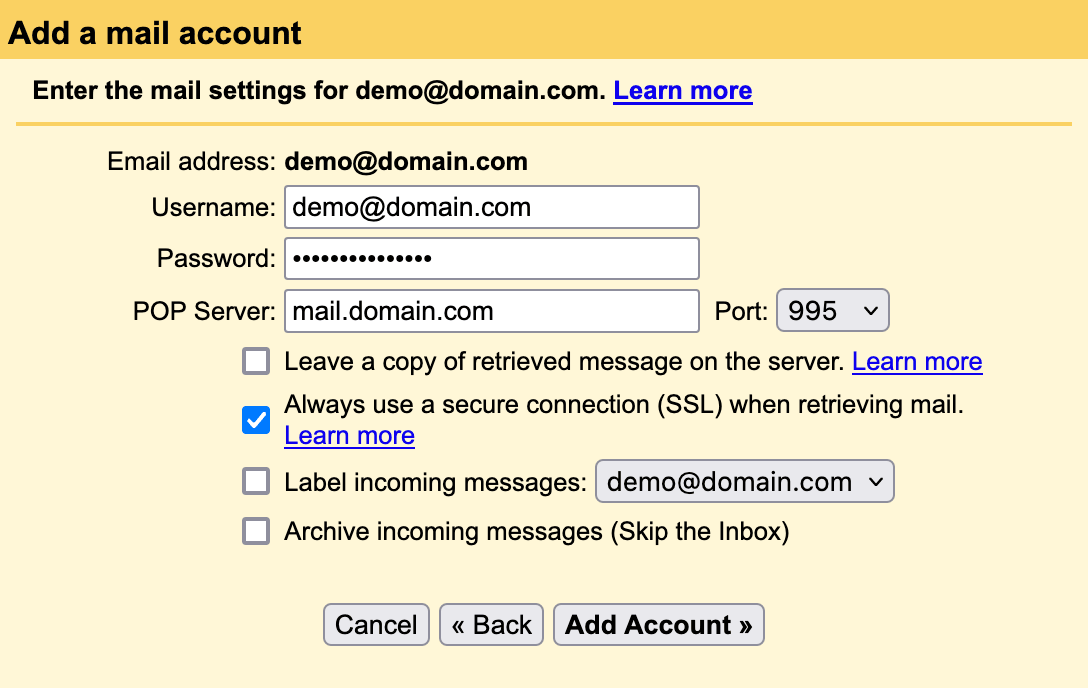The width and height of the screenshot is (1088, 688).
Task: Click the Label incoming messages: text
Action: 436,482
